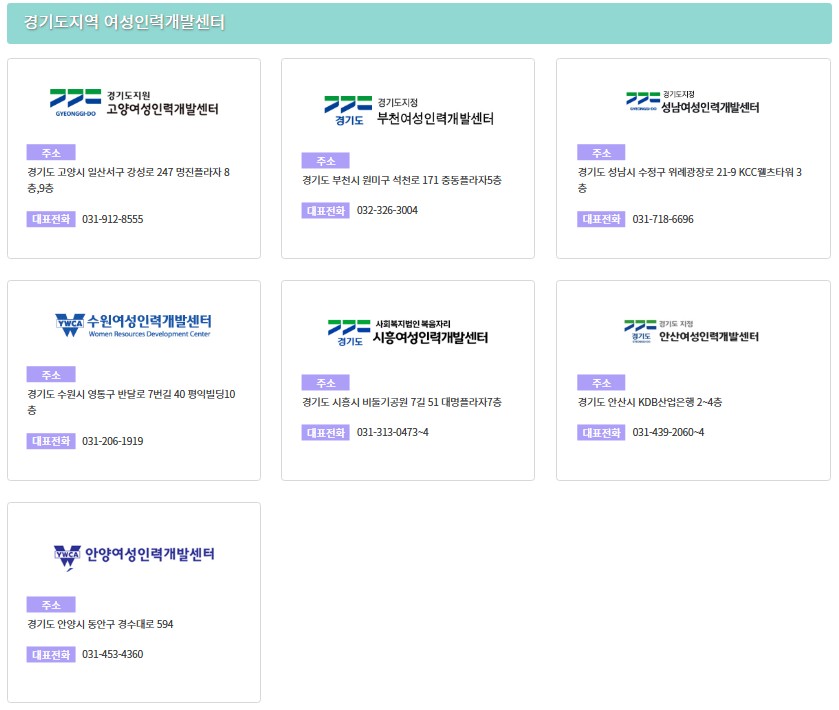
Task: Click the 수원시 영통구 반달로 address
Action: click(x=131, y=402)
